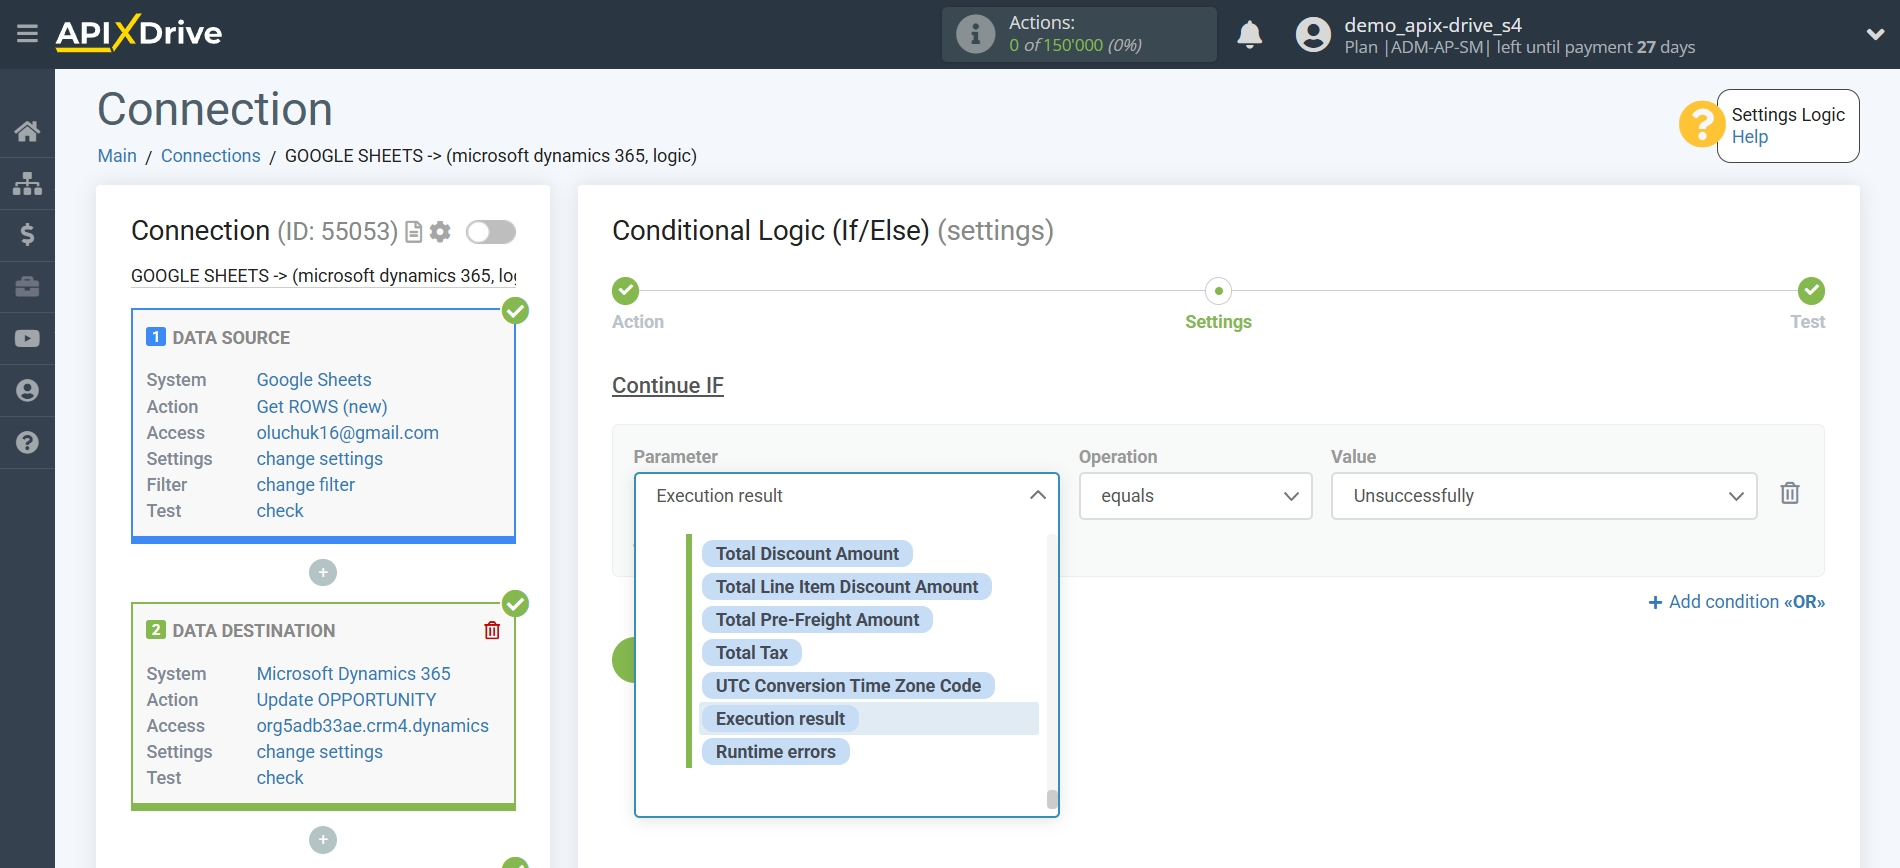Collapse the Parameter dropdown

[x=1037, y=496]
